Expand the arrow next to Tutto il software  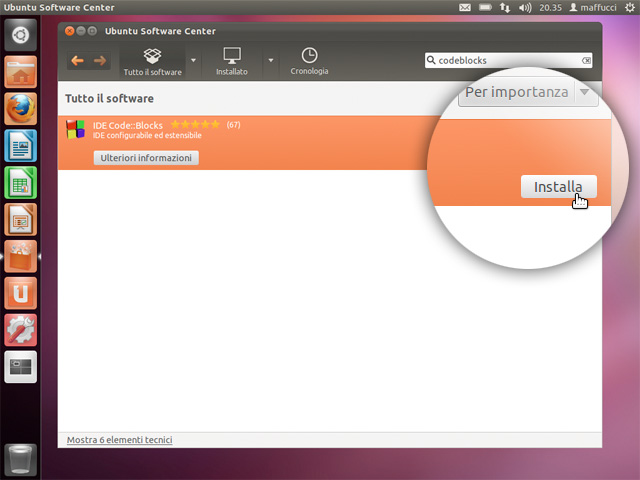pos(193,61)
